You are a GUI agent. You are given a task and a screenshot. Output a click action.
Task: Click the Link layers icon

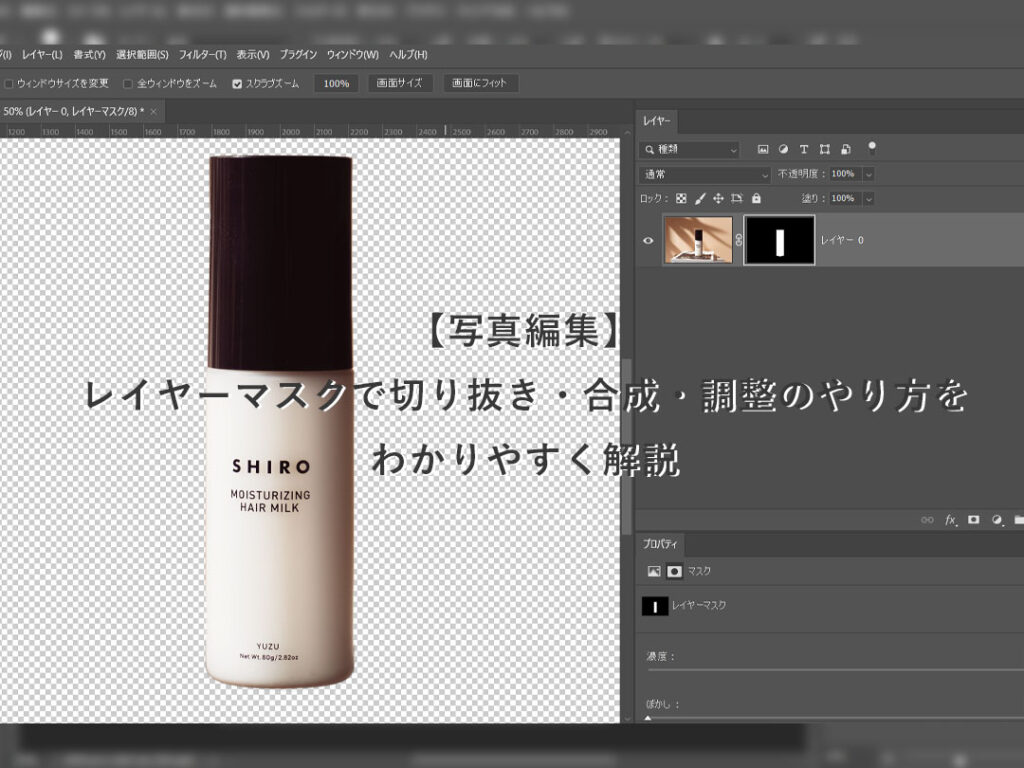(x=929, y=520)
